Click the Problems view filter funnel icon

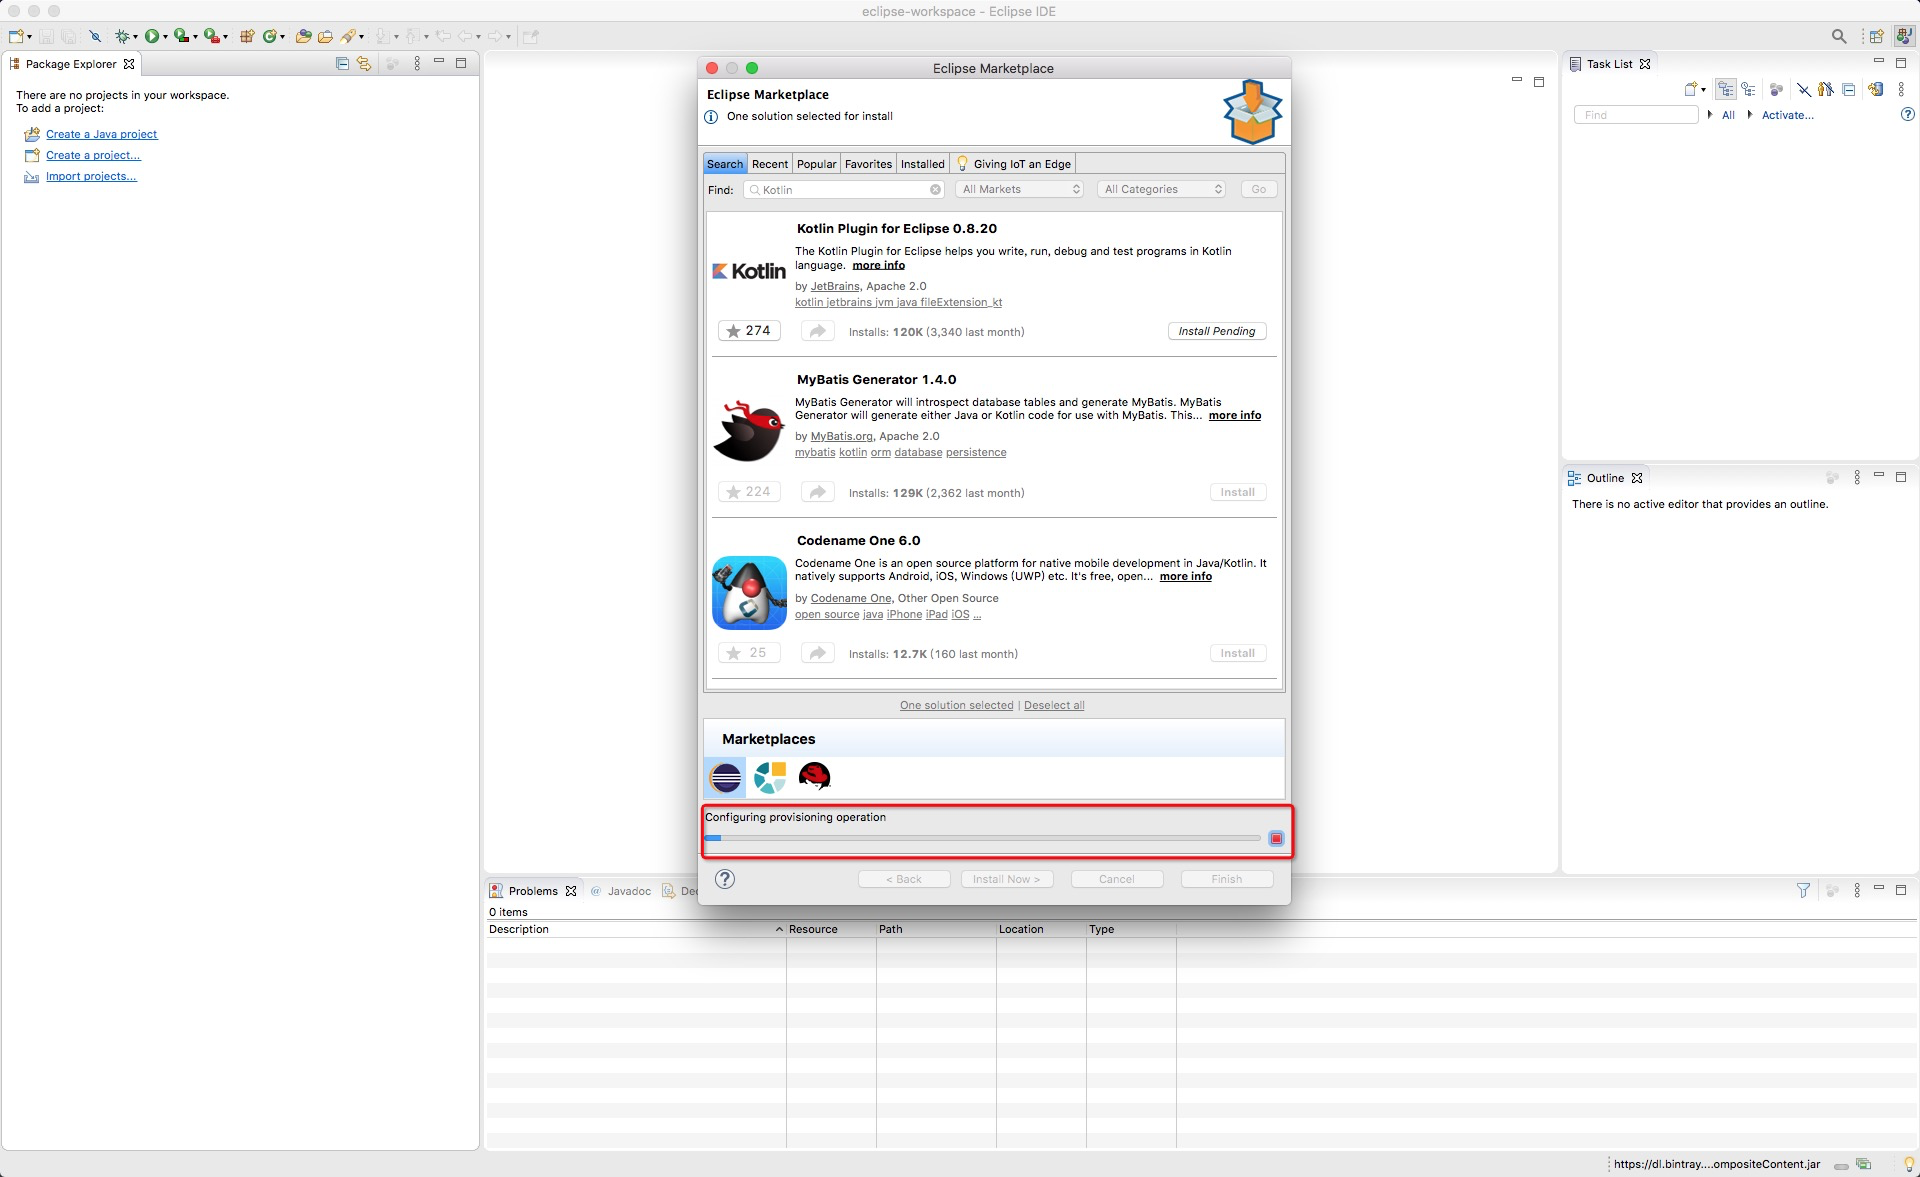pos(1803,890)
